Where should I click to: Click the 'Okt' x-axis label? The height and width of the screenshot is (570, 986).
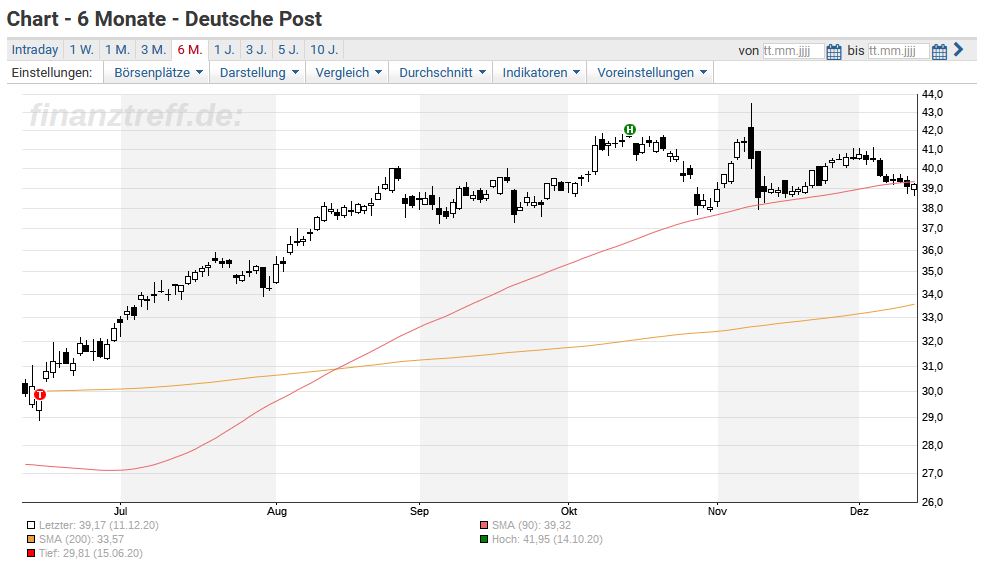pyautogui.click(x=568, y=511)
